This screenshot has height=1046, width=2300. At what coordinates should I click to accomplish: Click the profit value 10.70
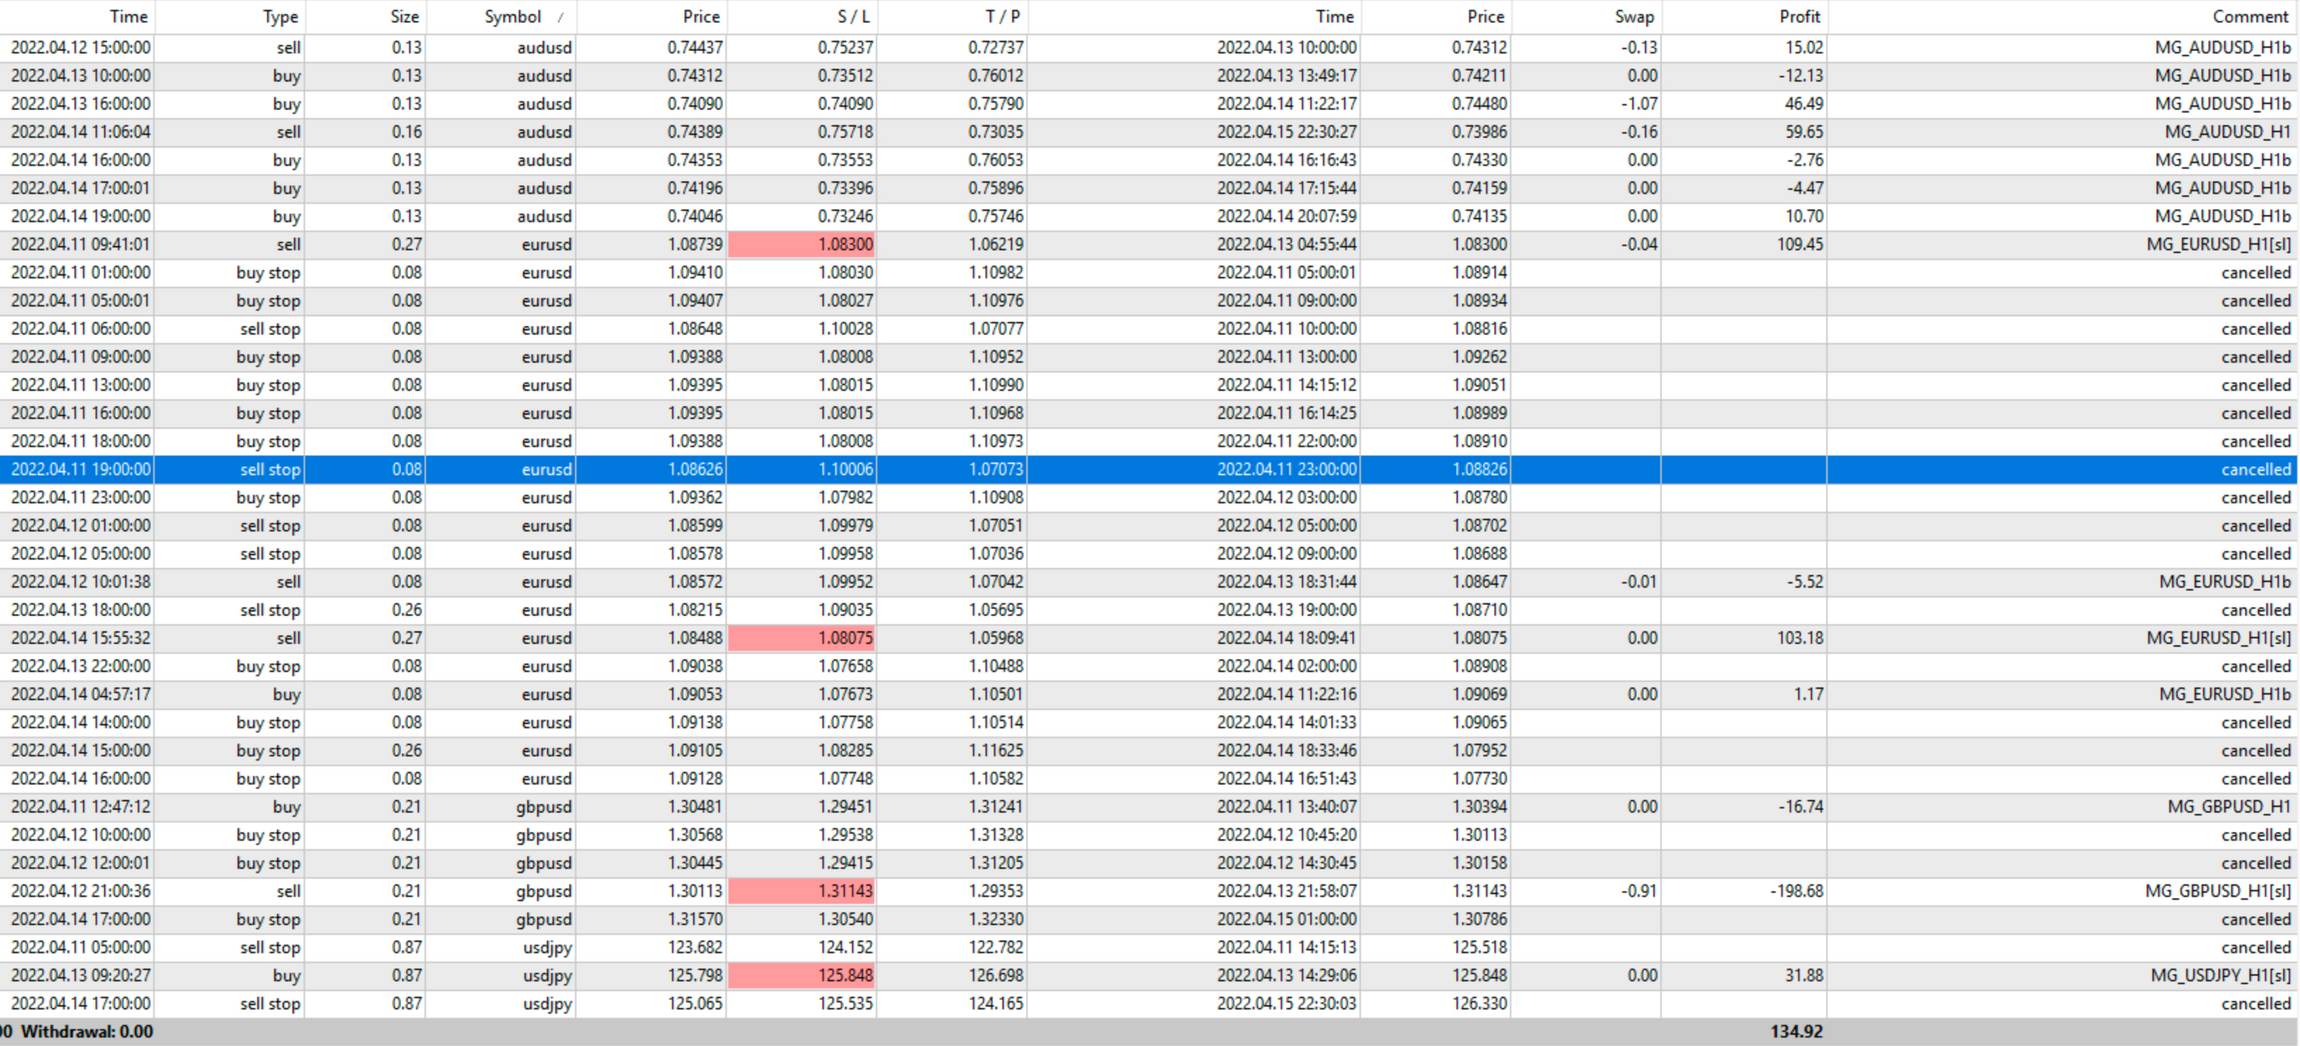[x=1804, y=216]
